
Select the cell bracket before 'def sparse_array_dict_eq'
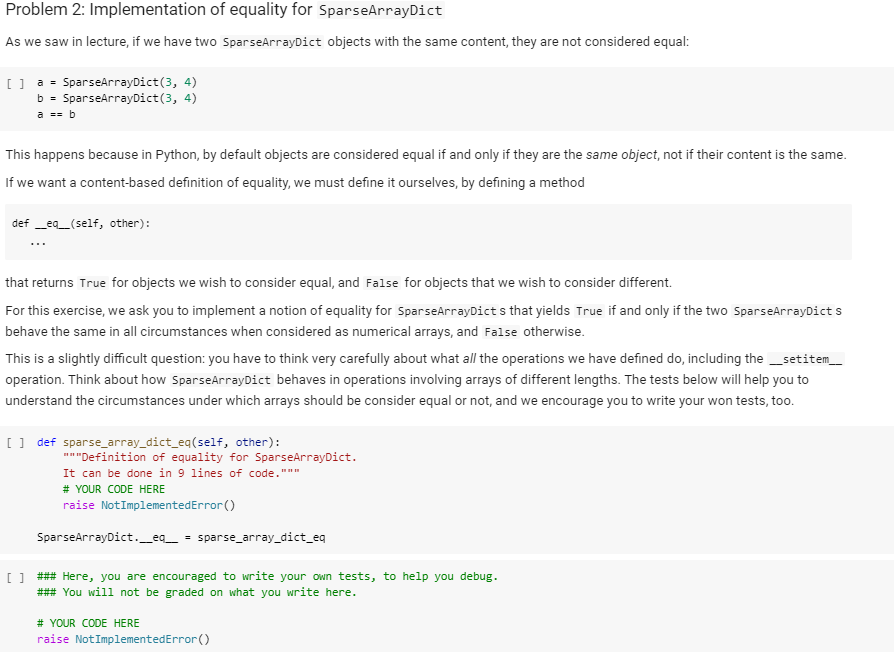pyautogui.click(x=15, y=441)
